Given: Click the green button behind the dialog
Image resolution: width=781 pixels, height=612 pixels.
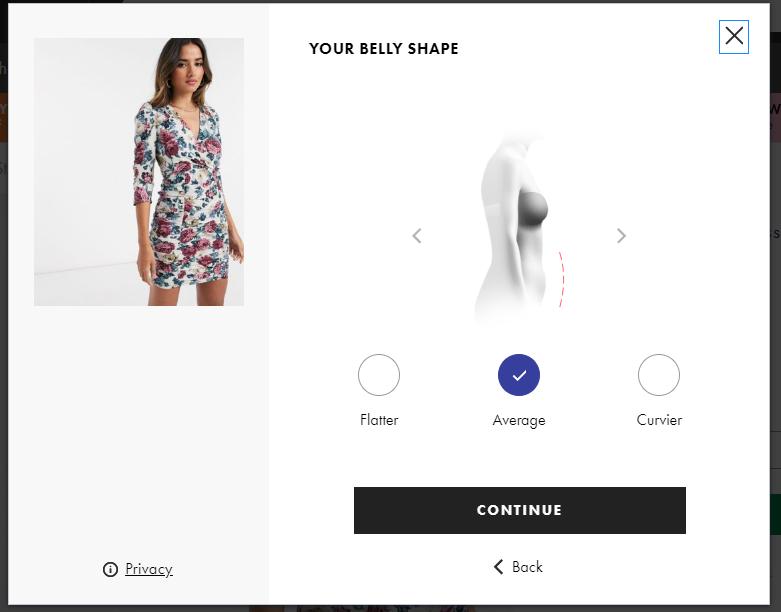Looking at the screenshot, I should (775, 514).
